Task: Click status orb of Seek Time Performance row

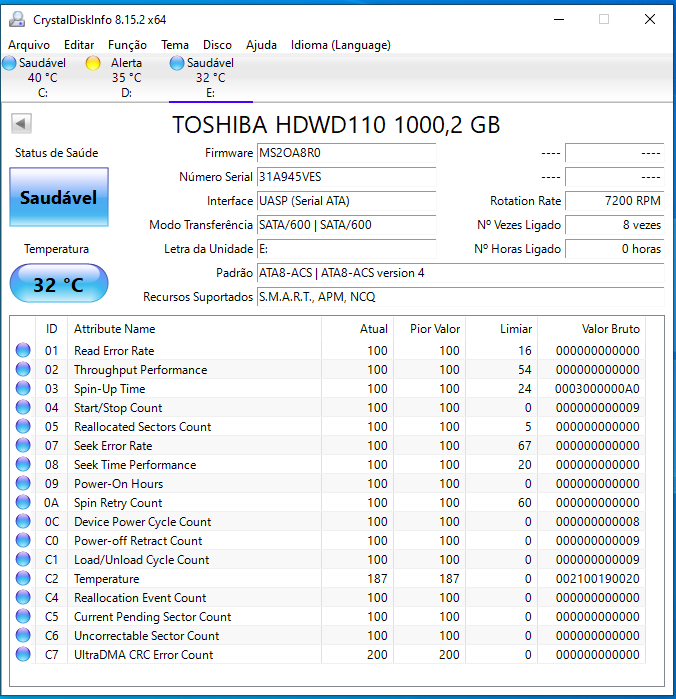Action: point(23,465)
